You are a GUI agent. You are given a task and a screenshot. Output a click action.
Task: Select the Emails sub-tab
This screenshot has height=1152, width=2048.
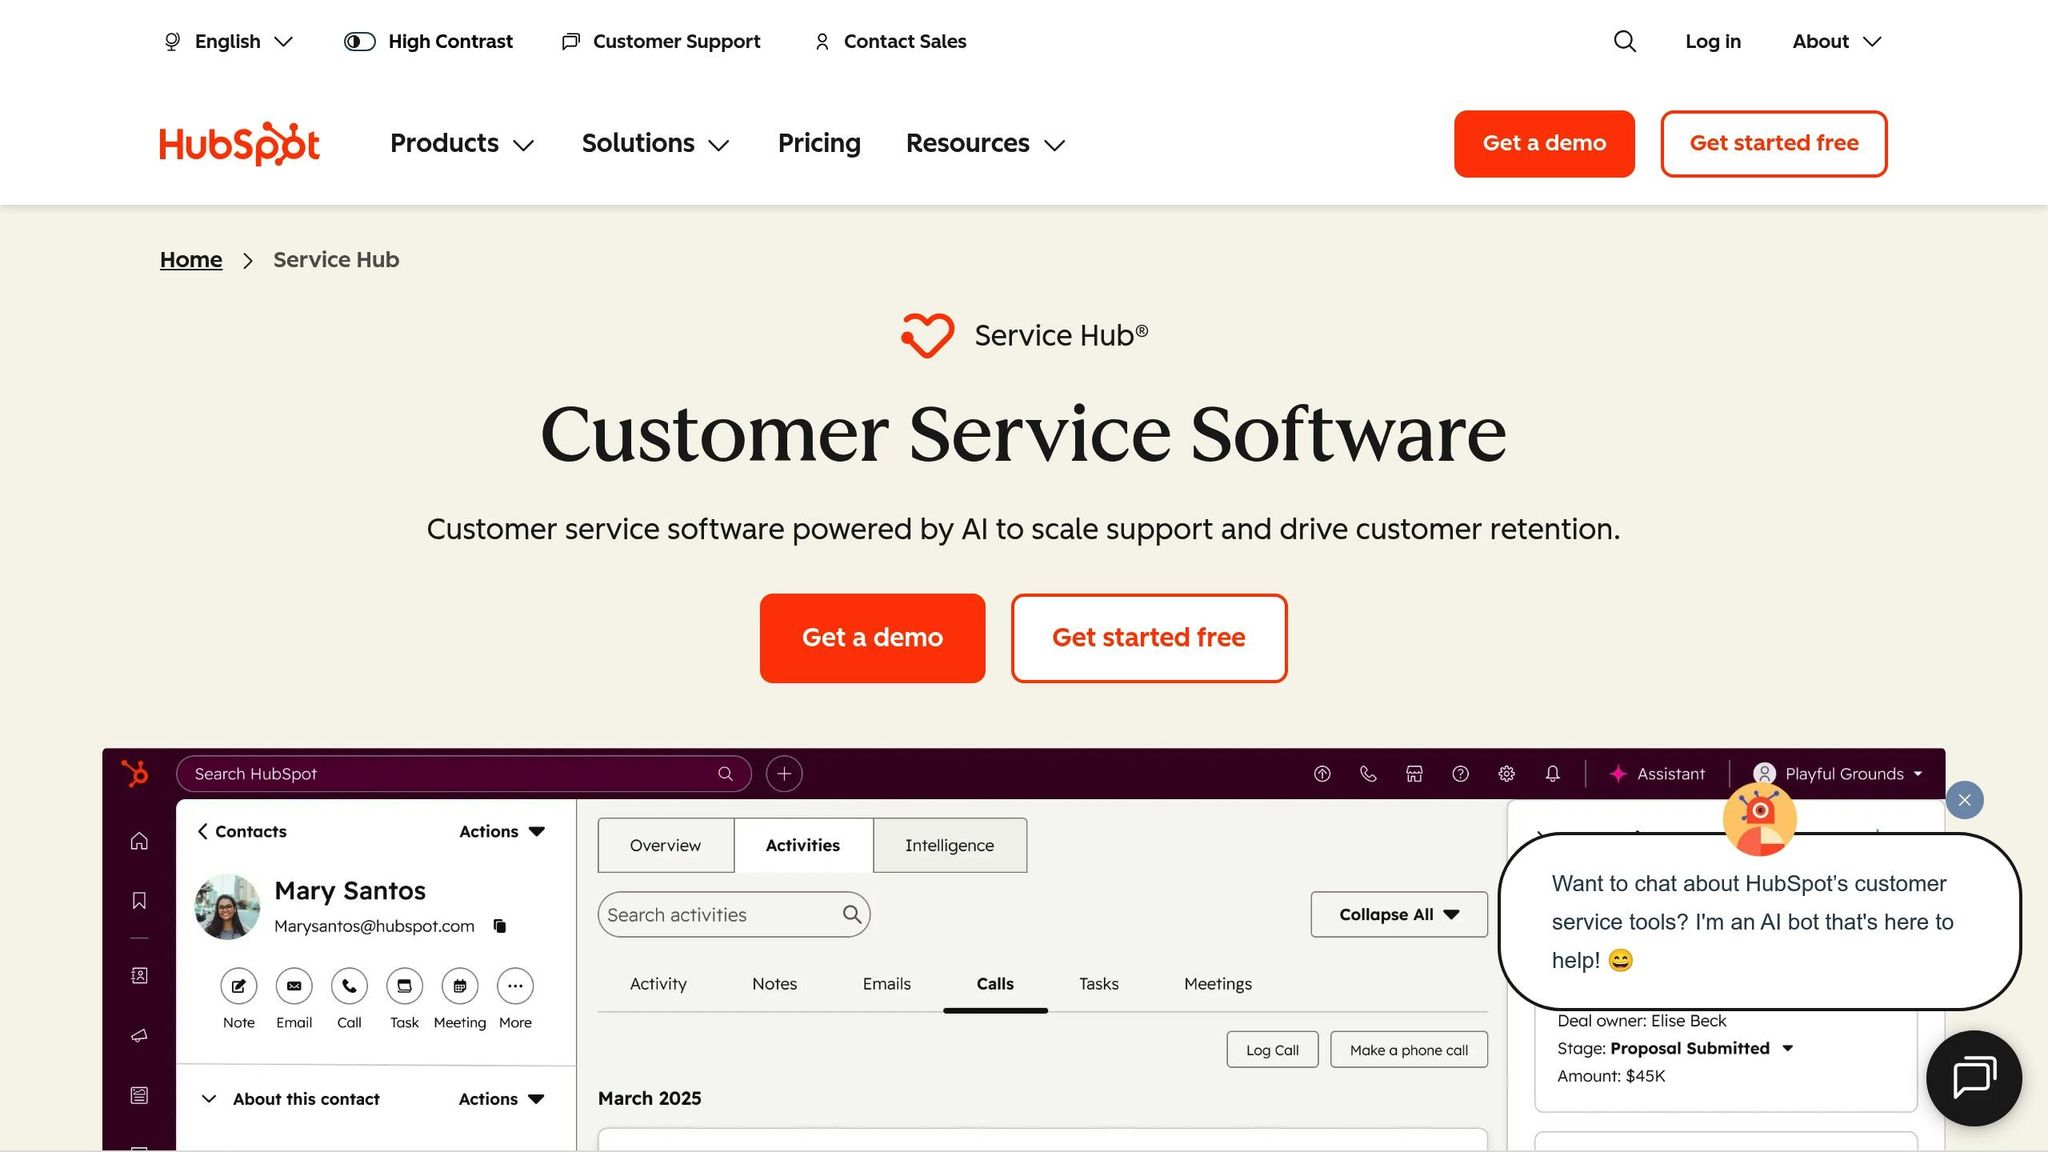pos(887,984)
